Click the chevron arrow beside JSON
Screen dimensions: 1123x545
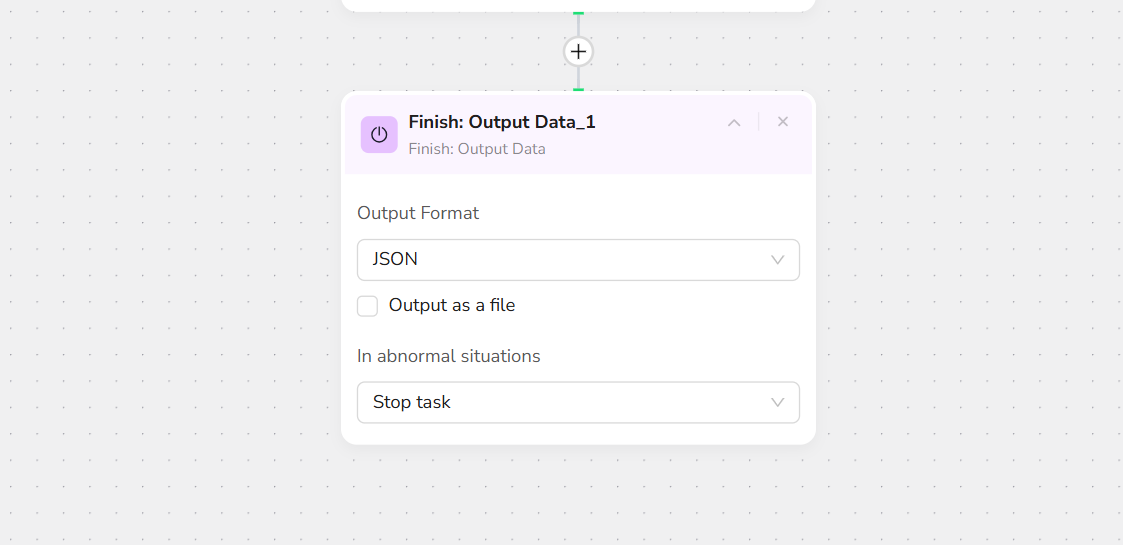(778, 260)
